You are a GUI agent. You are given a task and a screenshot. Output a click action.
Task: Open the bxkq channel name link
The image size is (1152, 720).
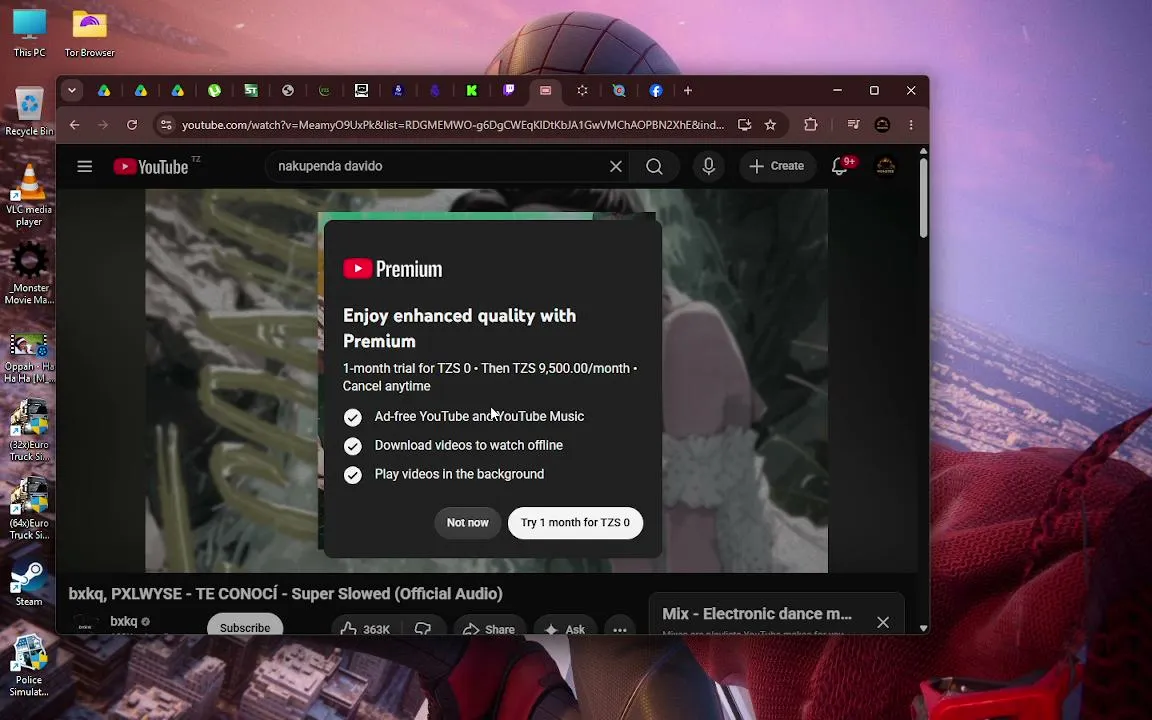tap(123, 622)
